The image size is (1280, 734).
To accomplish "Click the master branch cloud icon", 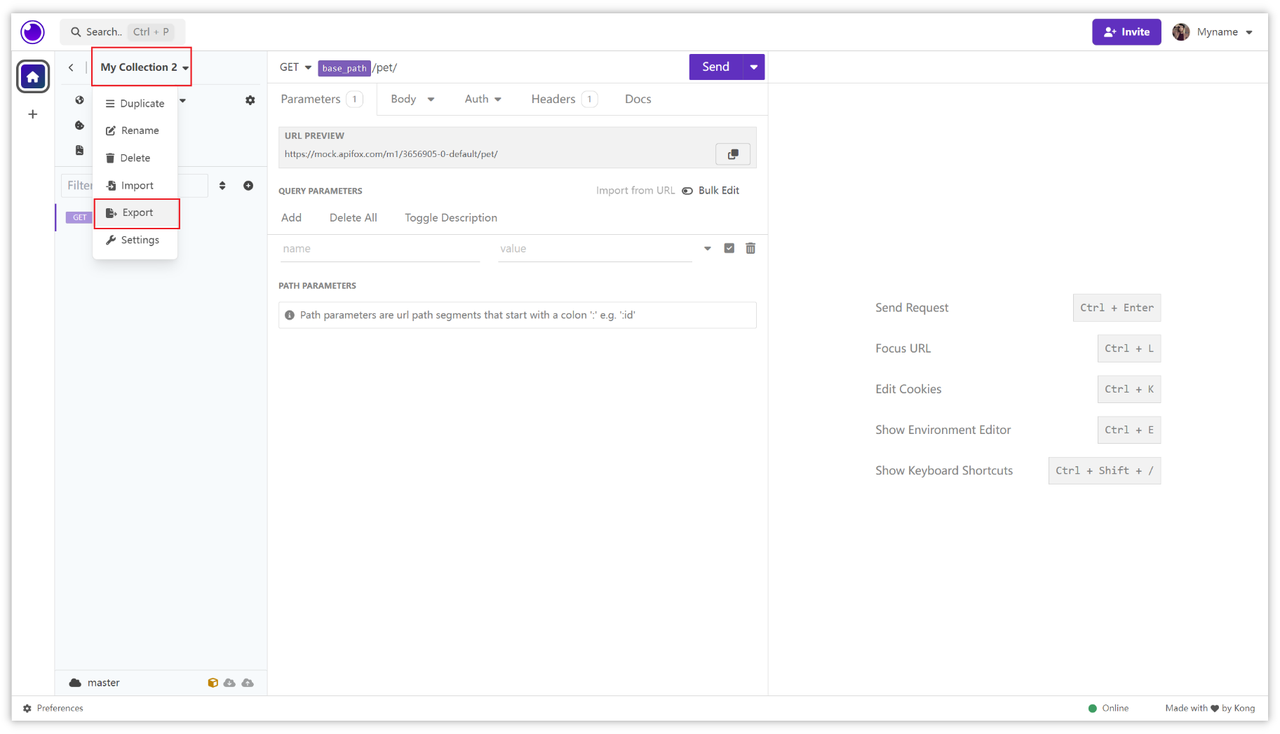I will pyautogui.click(x=75, y=683).
